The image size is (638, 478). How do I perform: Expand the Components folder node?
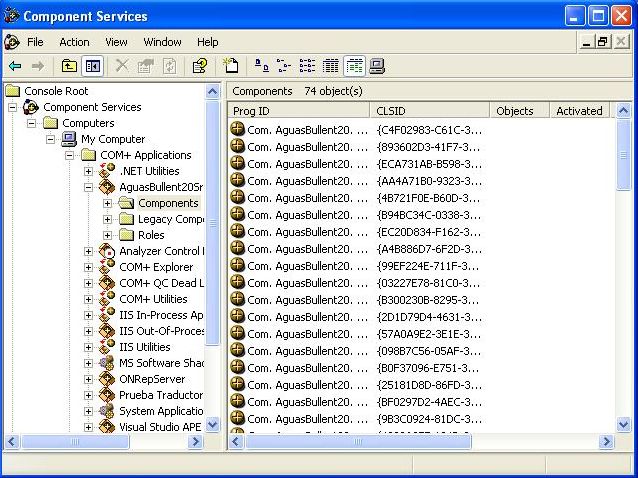107,203
